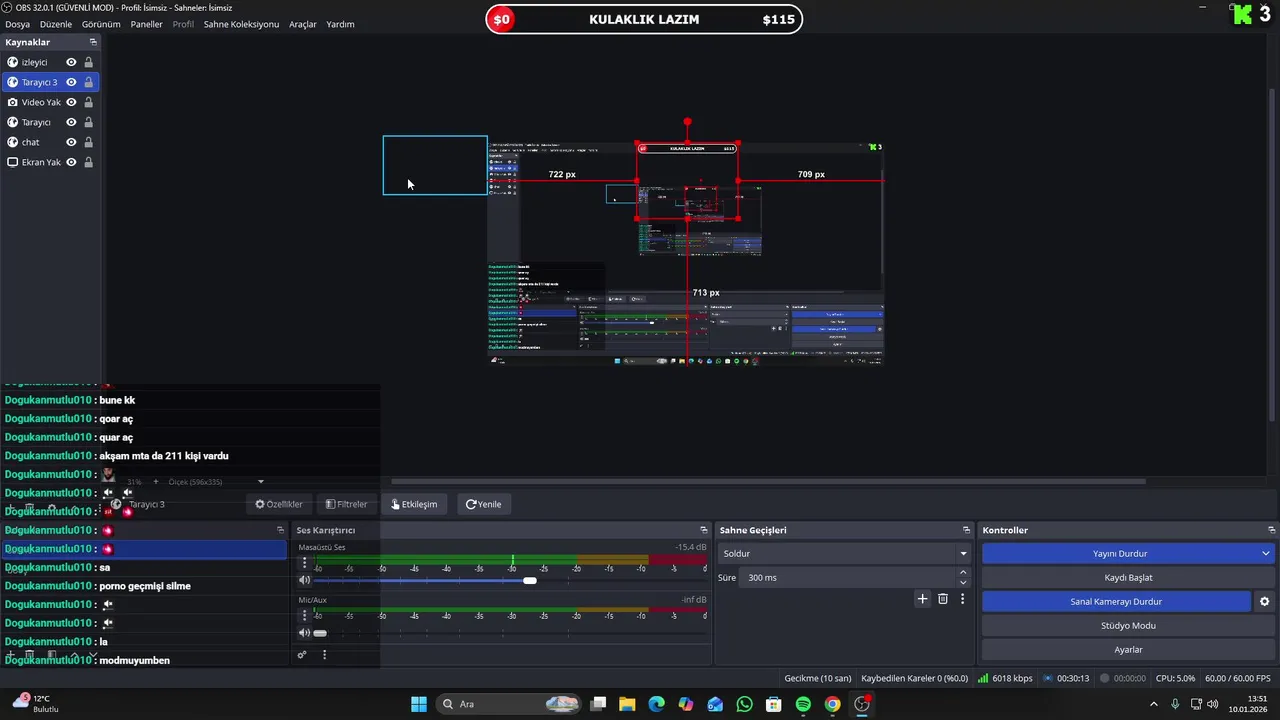Click the Mic/Aux volume slider handle
The width and height of the screenshot is (1280, 720).
tap(320, 633)
